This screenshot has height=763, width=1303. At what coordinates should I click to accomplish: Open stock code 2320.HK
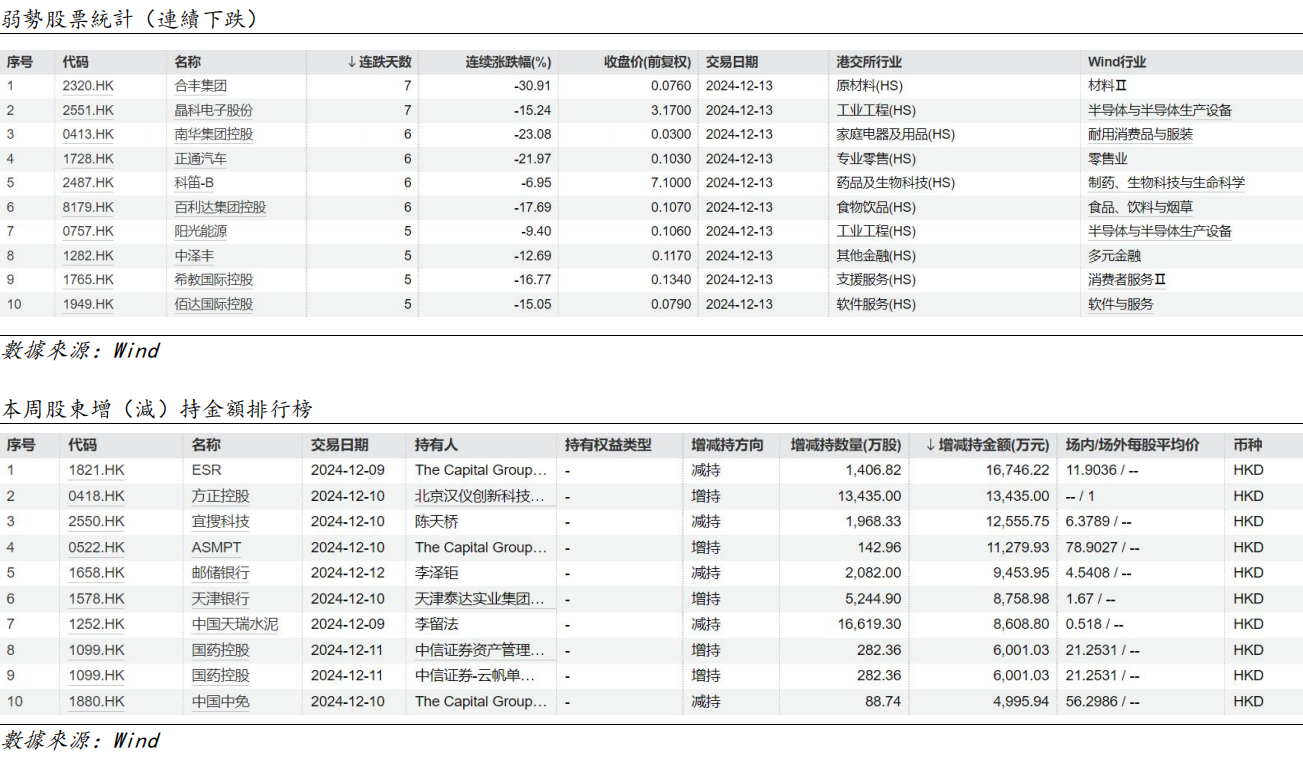(x=88, y=86)
